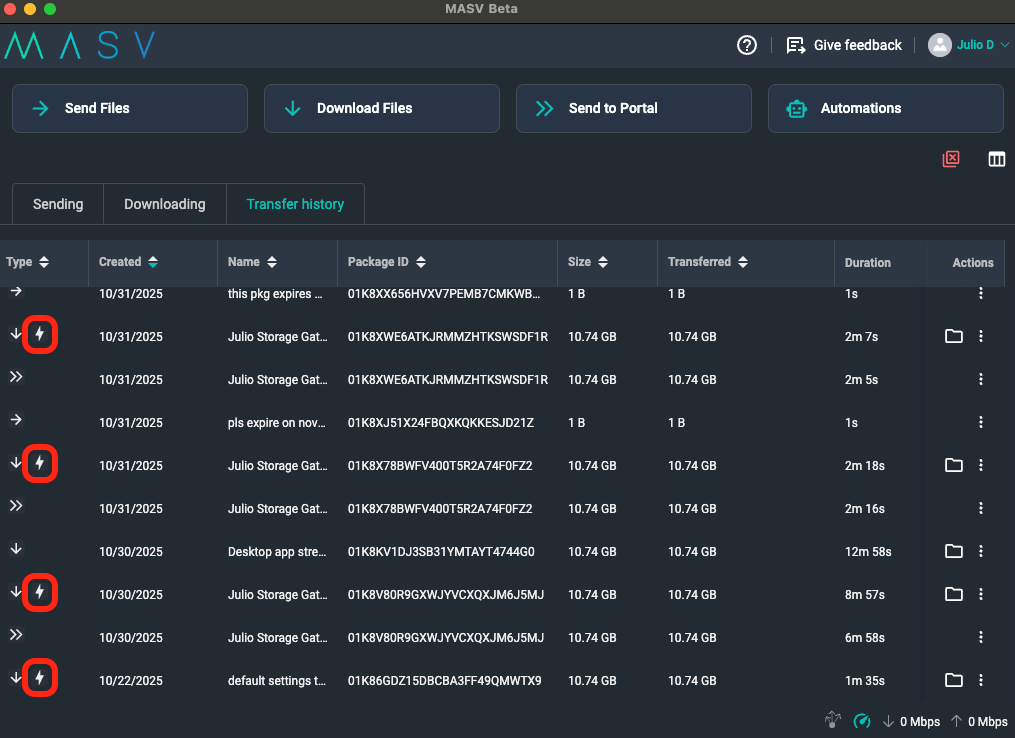
Task: Switch to the Downloading tab
Action: click(165, 204)
